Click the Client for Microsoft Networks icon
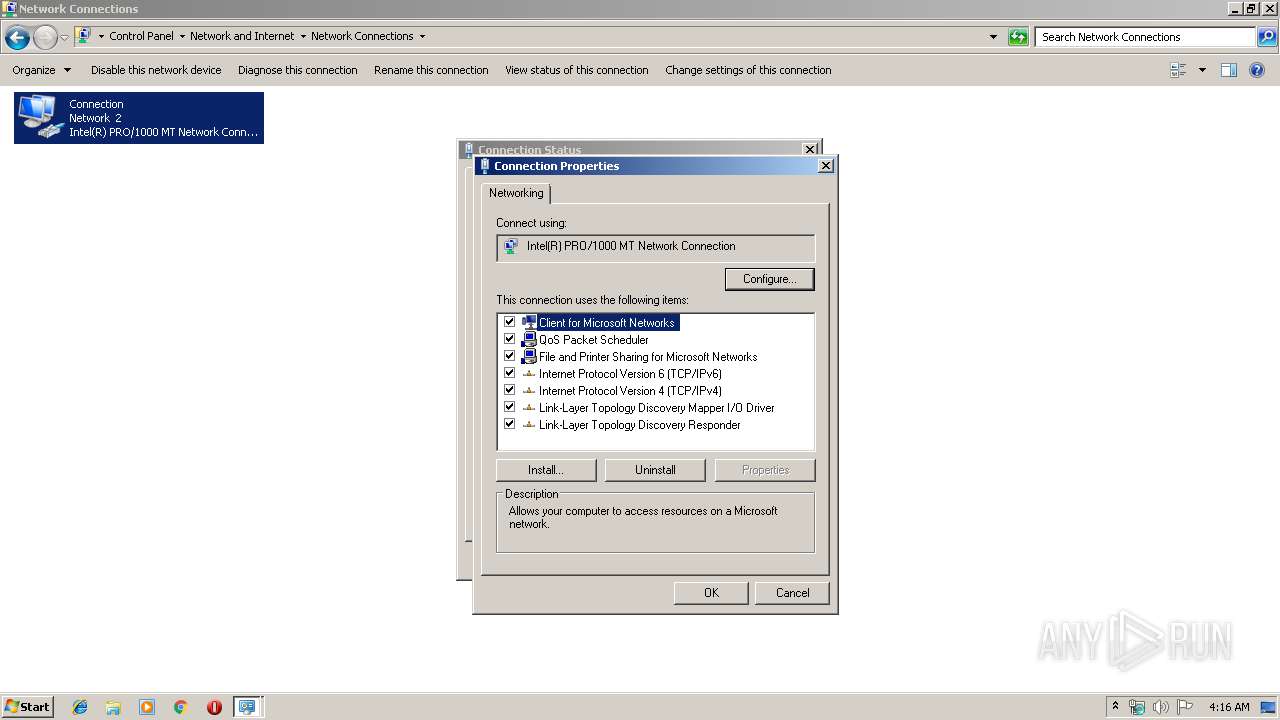1280x720 pixels. click(x=529, y=323)
